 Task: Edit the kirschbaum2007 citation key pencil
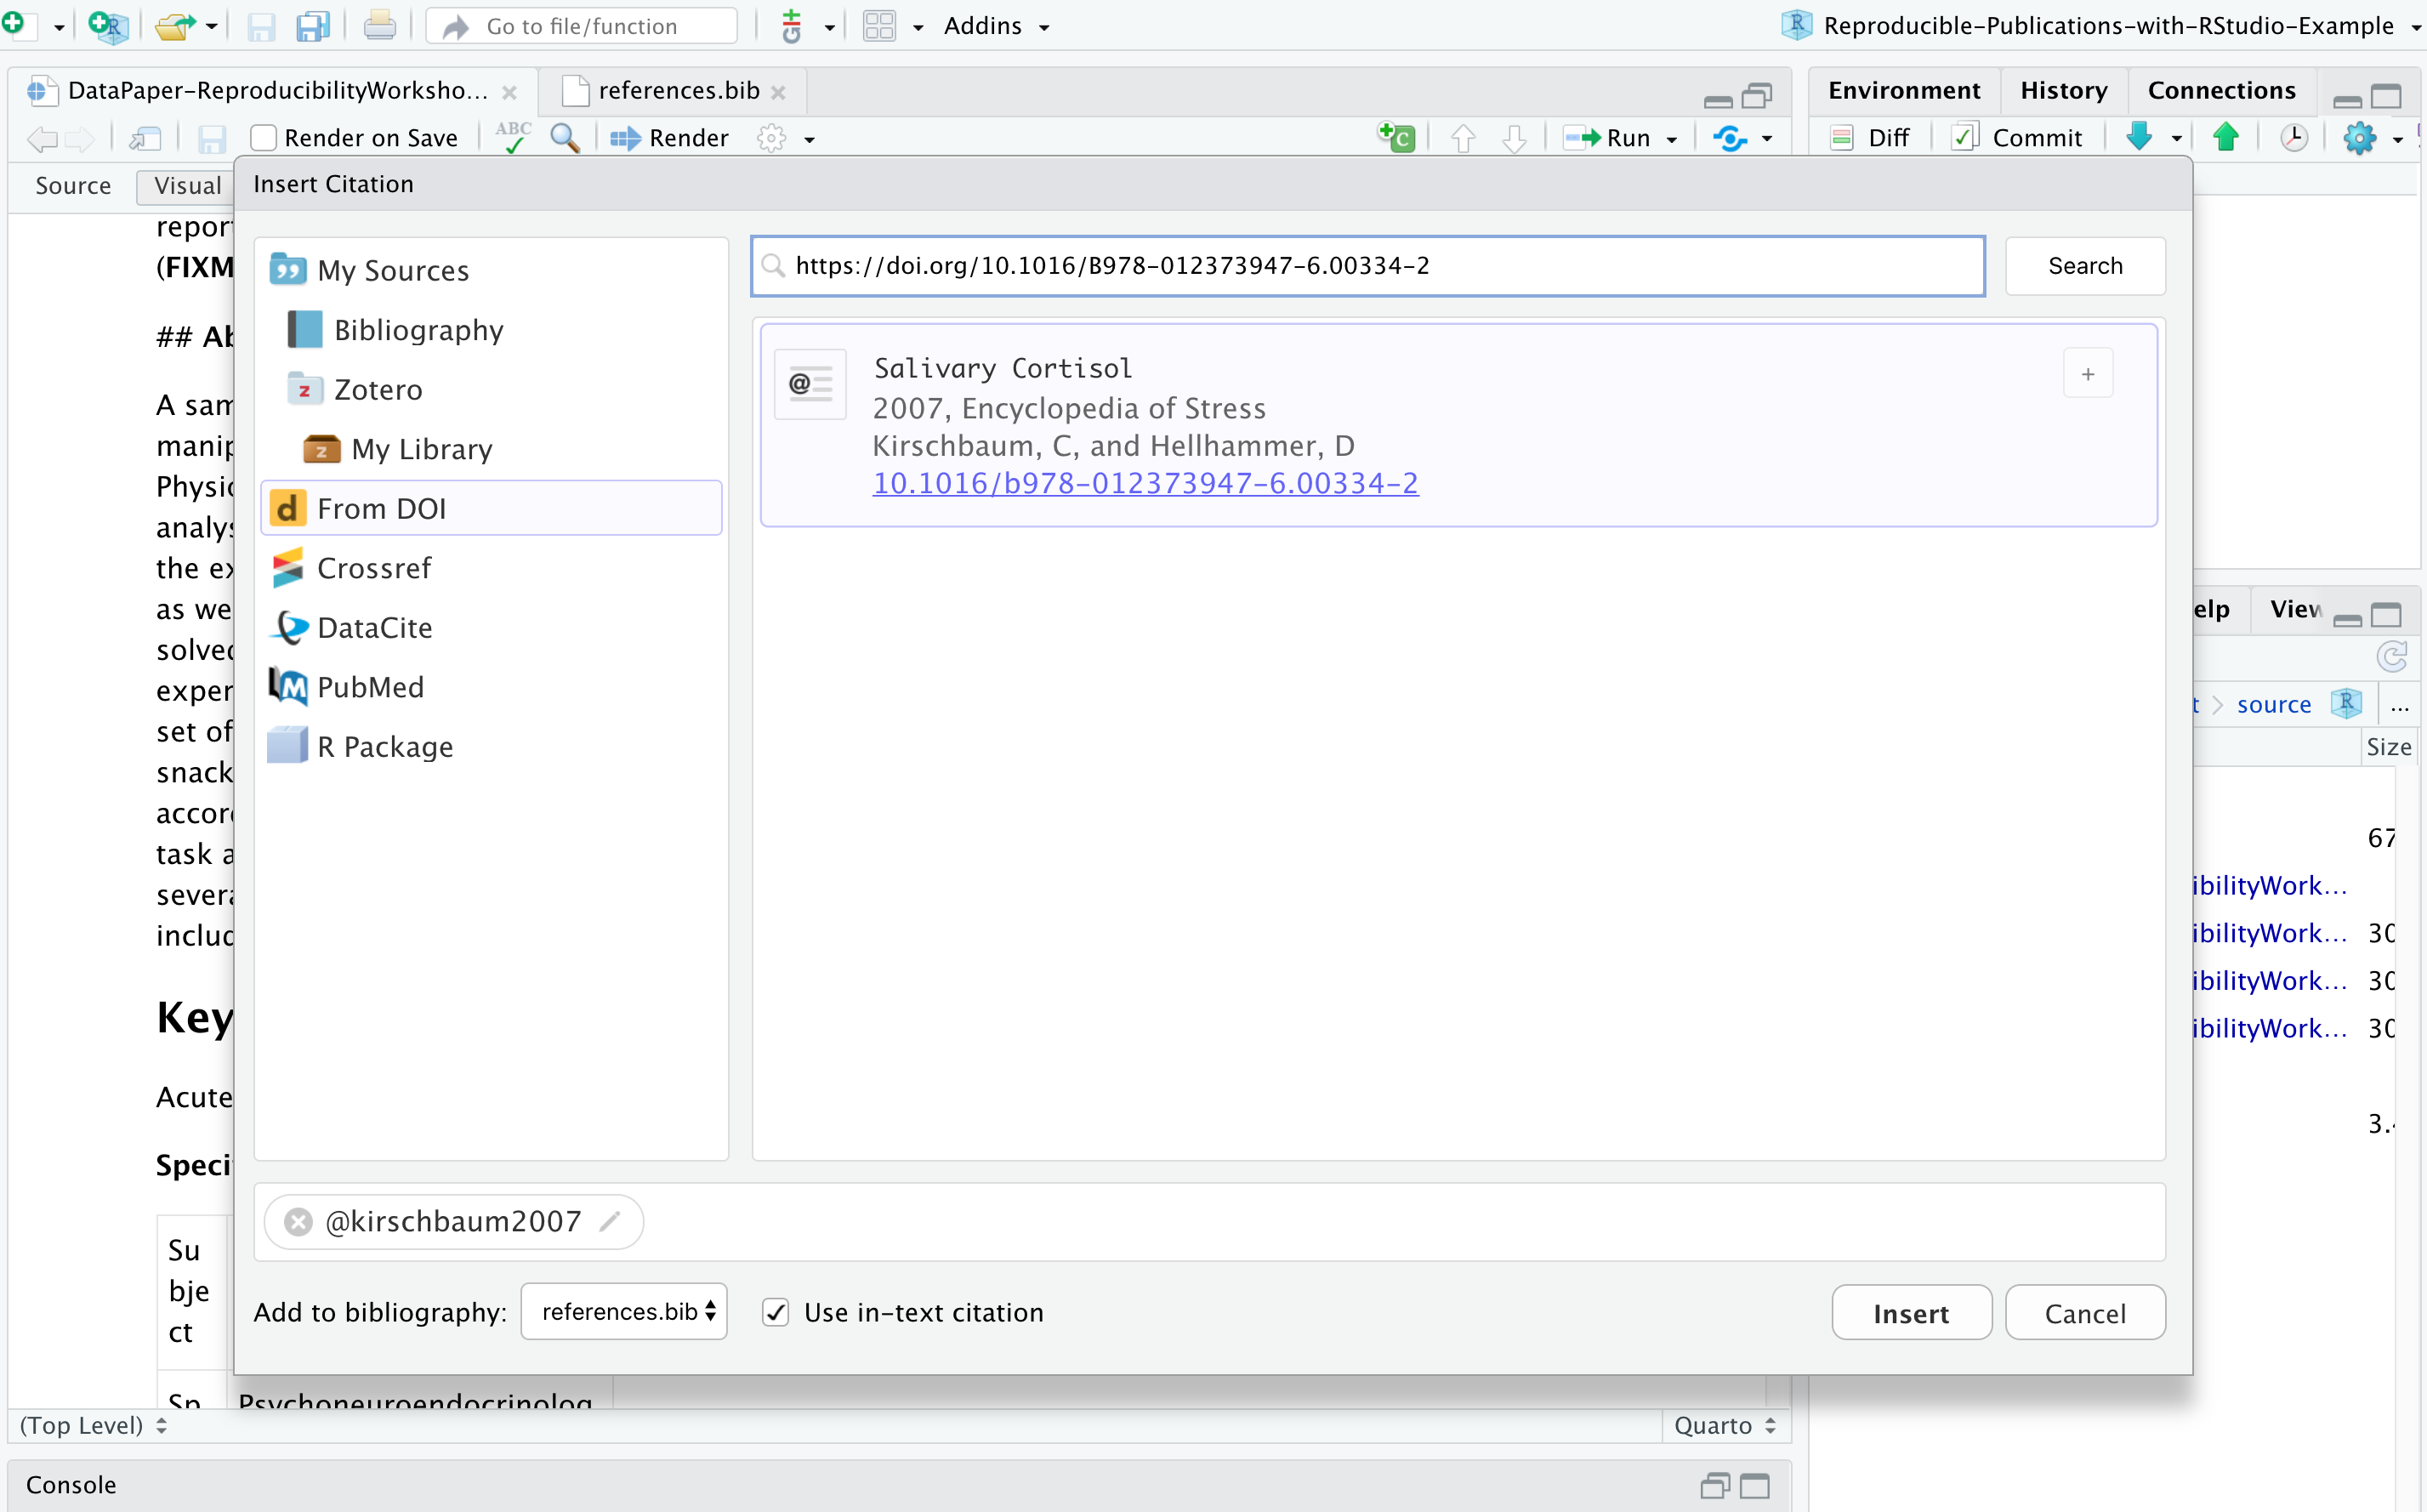(609, 1221)
